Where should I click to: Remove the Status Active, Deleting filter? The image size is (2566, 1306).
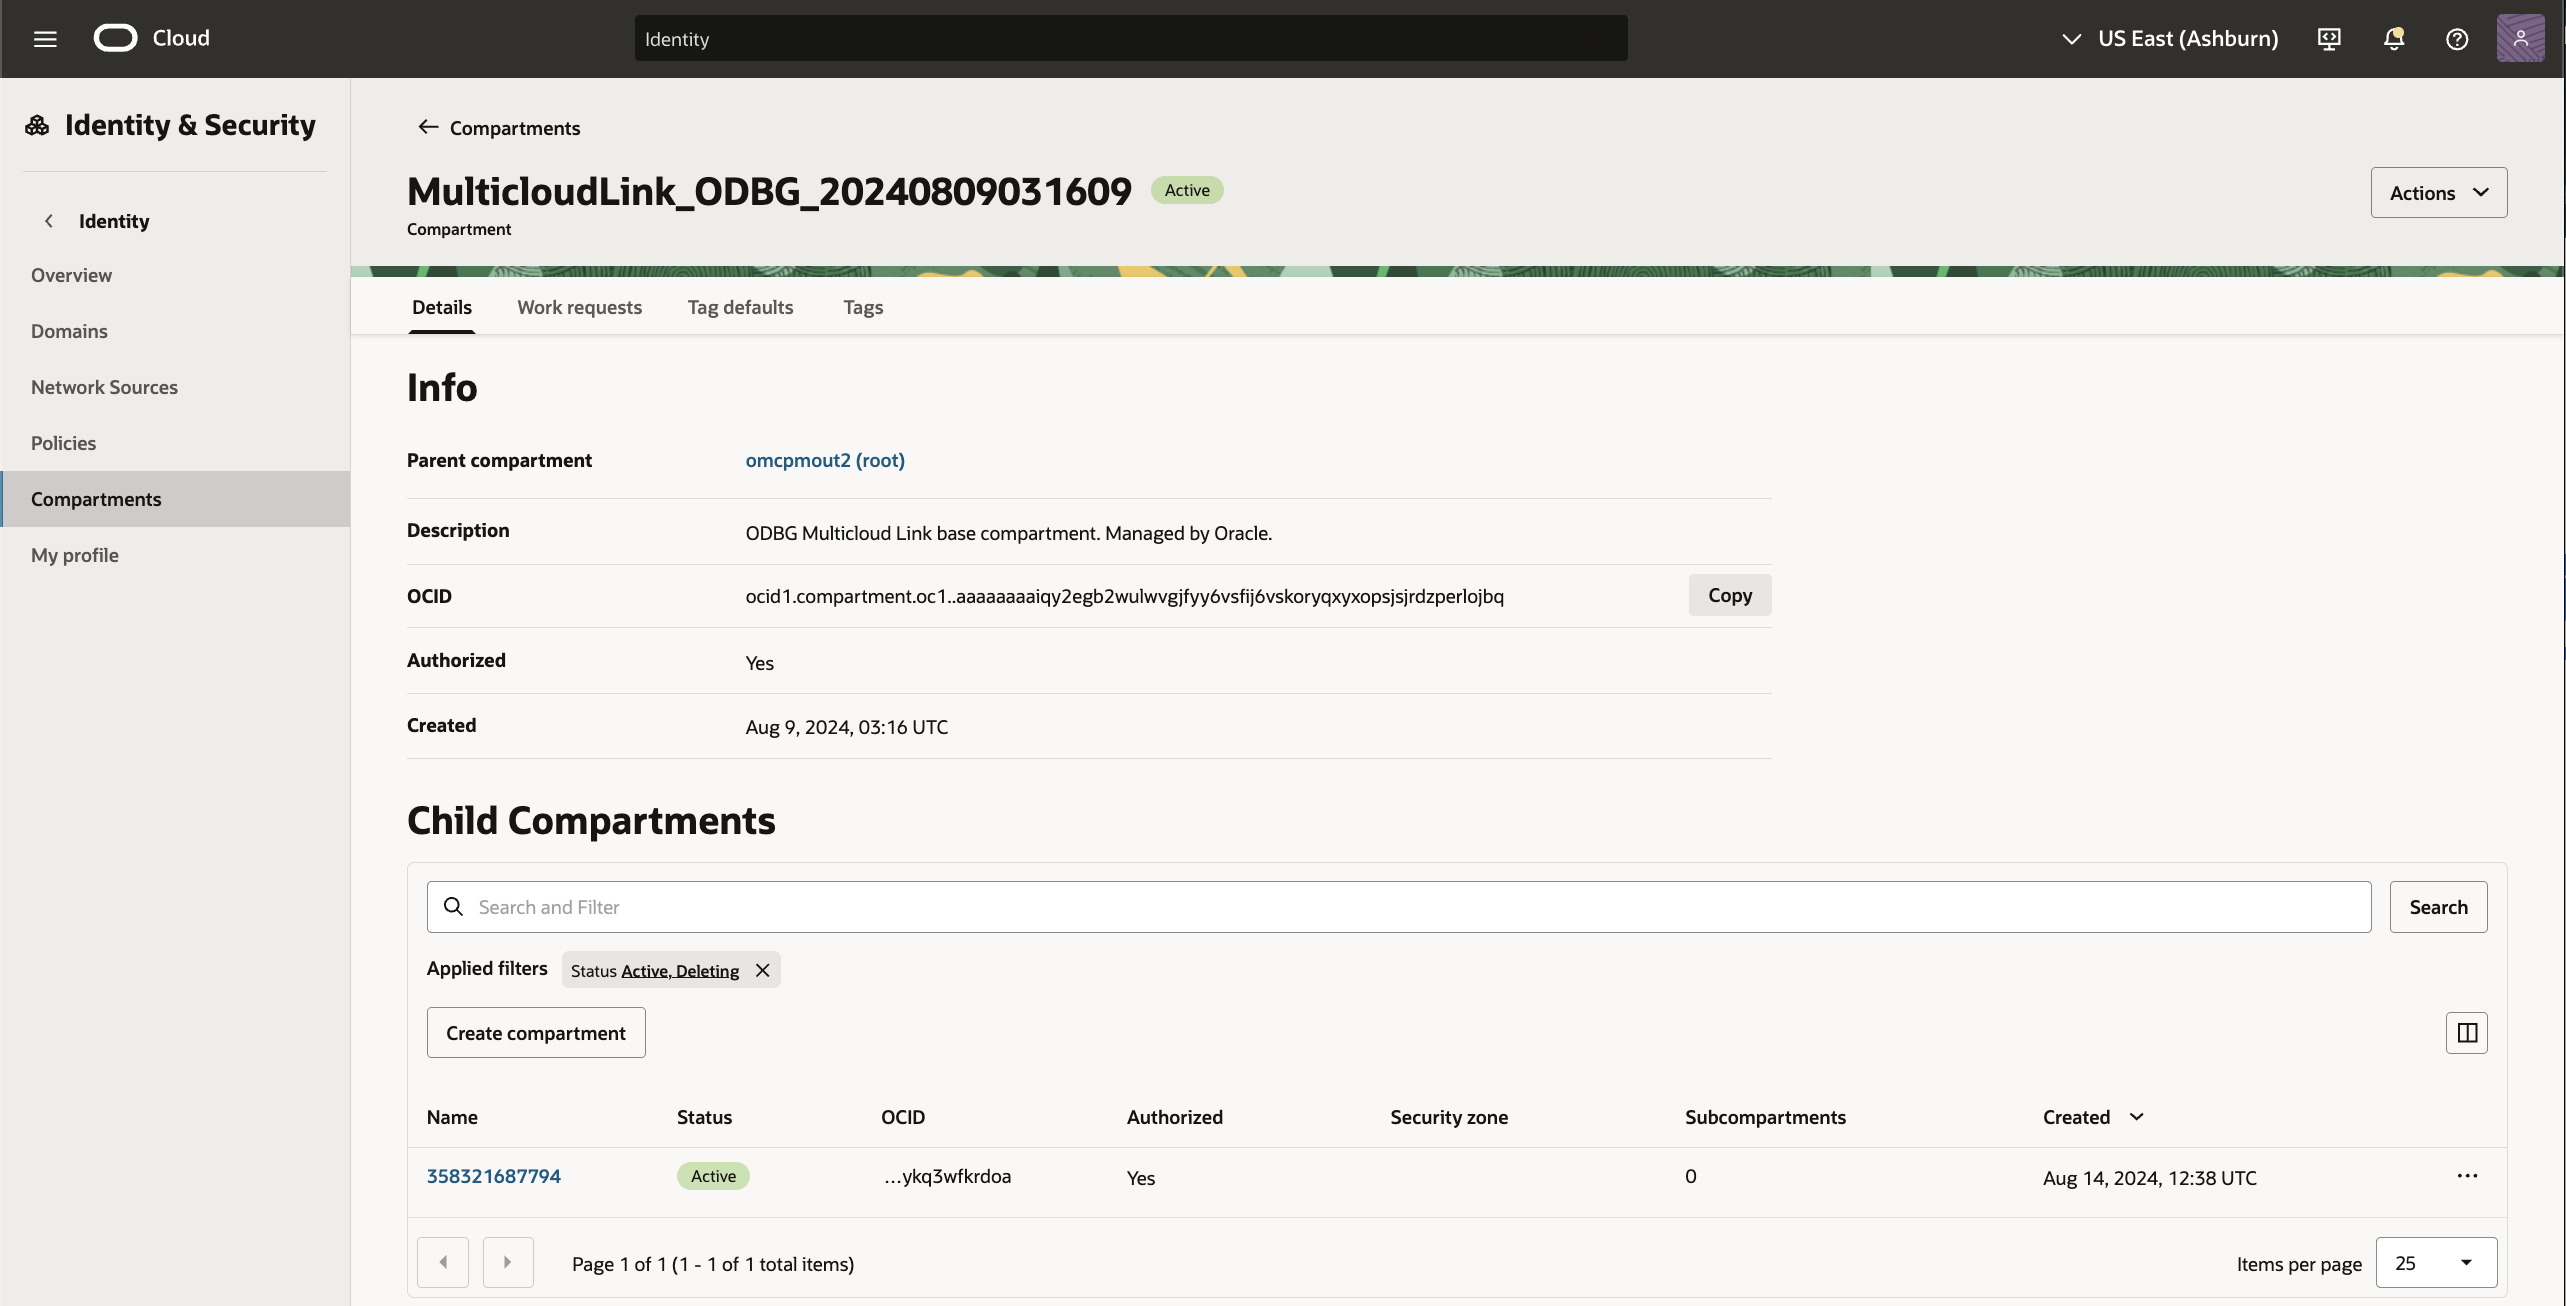point(763,970)
